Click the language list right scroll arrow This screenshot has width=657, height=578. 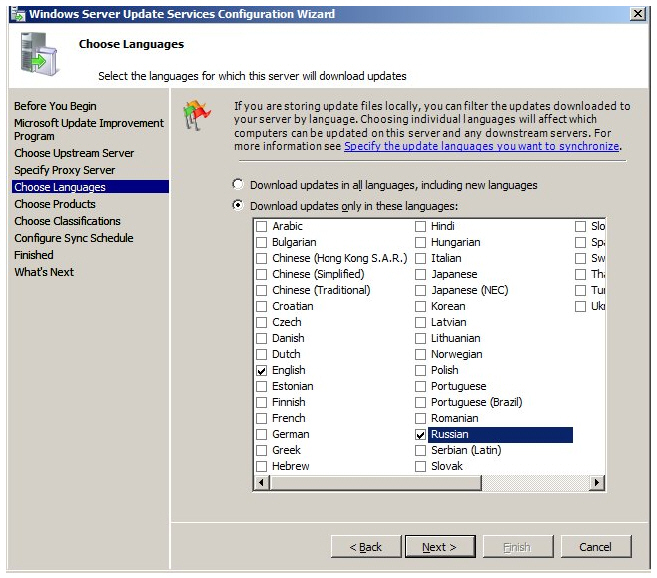coord(597,482)
